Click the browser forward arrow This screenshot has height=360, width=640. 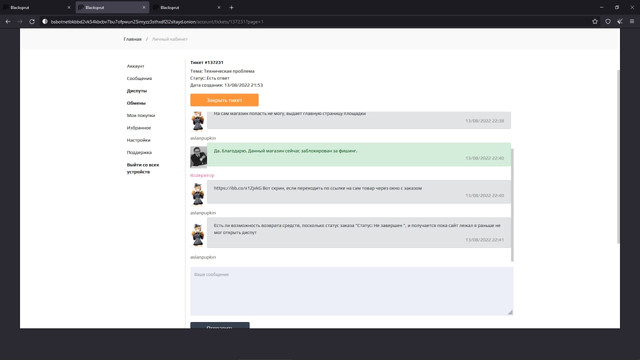coord(20,22)
